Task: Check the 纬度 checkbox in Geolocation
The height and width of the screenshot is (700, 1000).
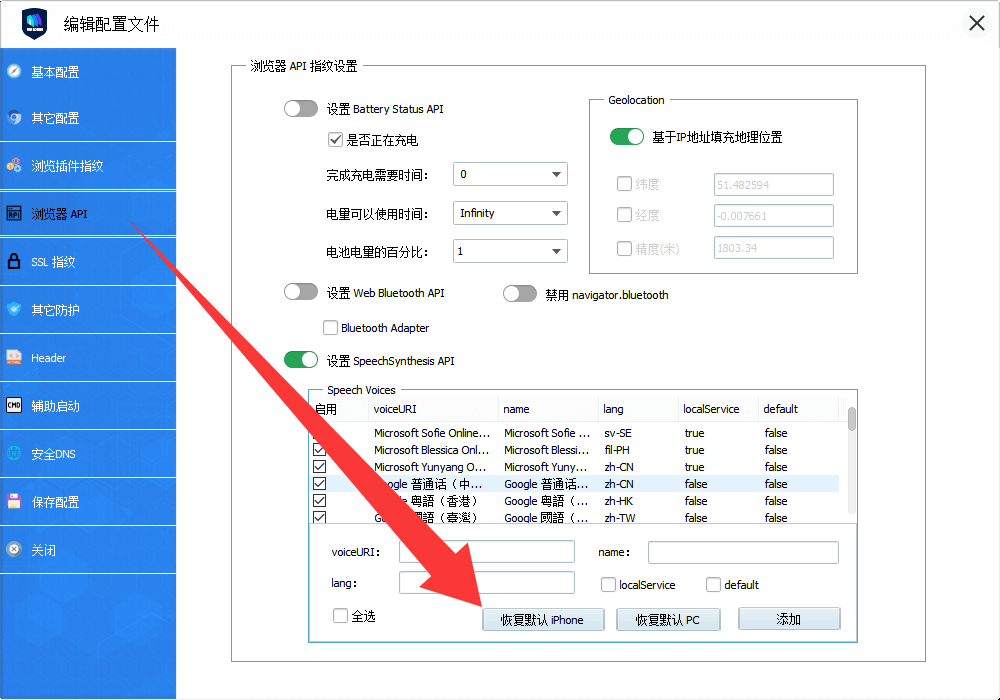Action: tap(623, 184)
